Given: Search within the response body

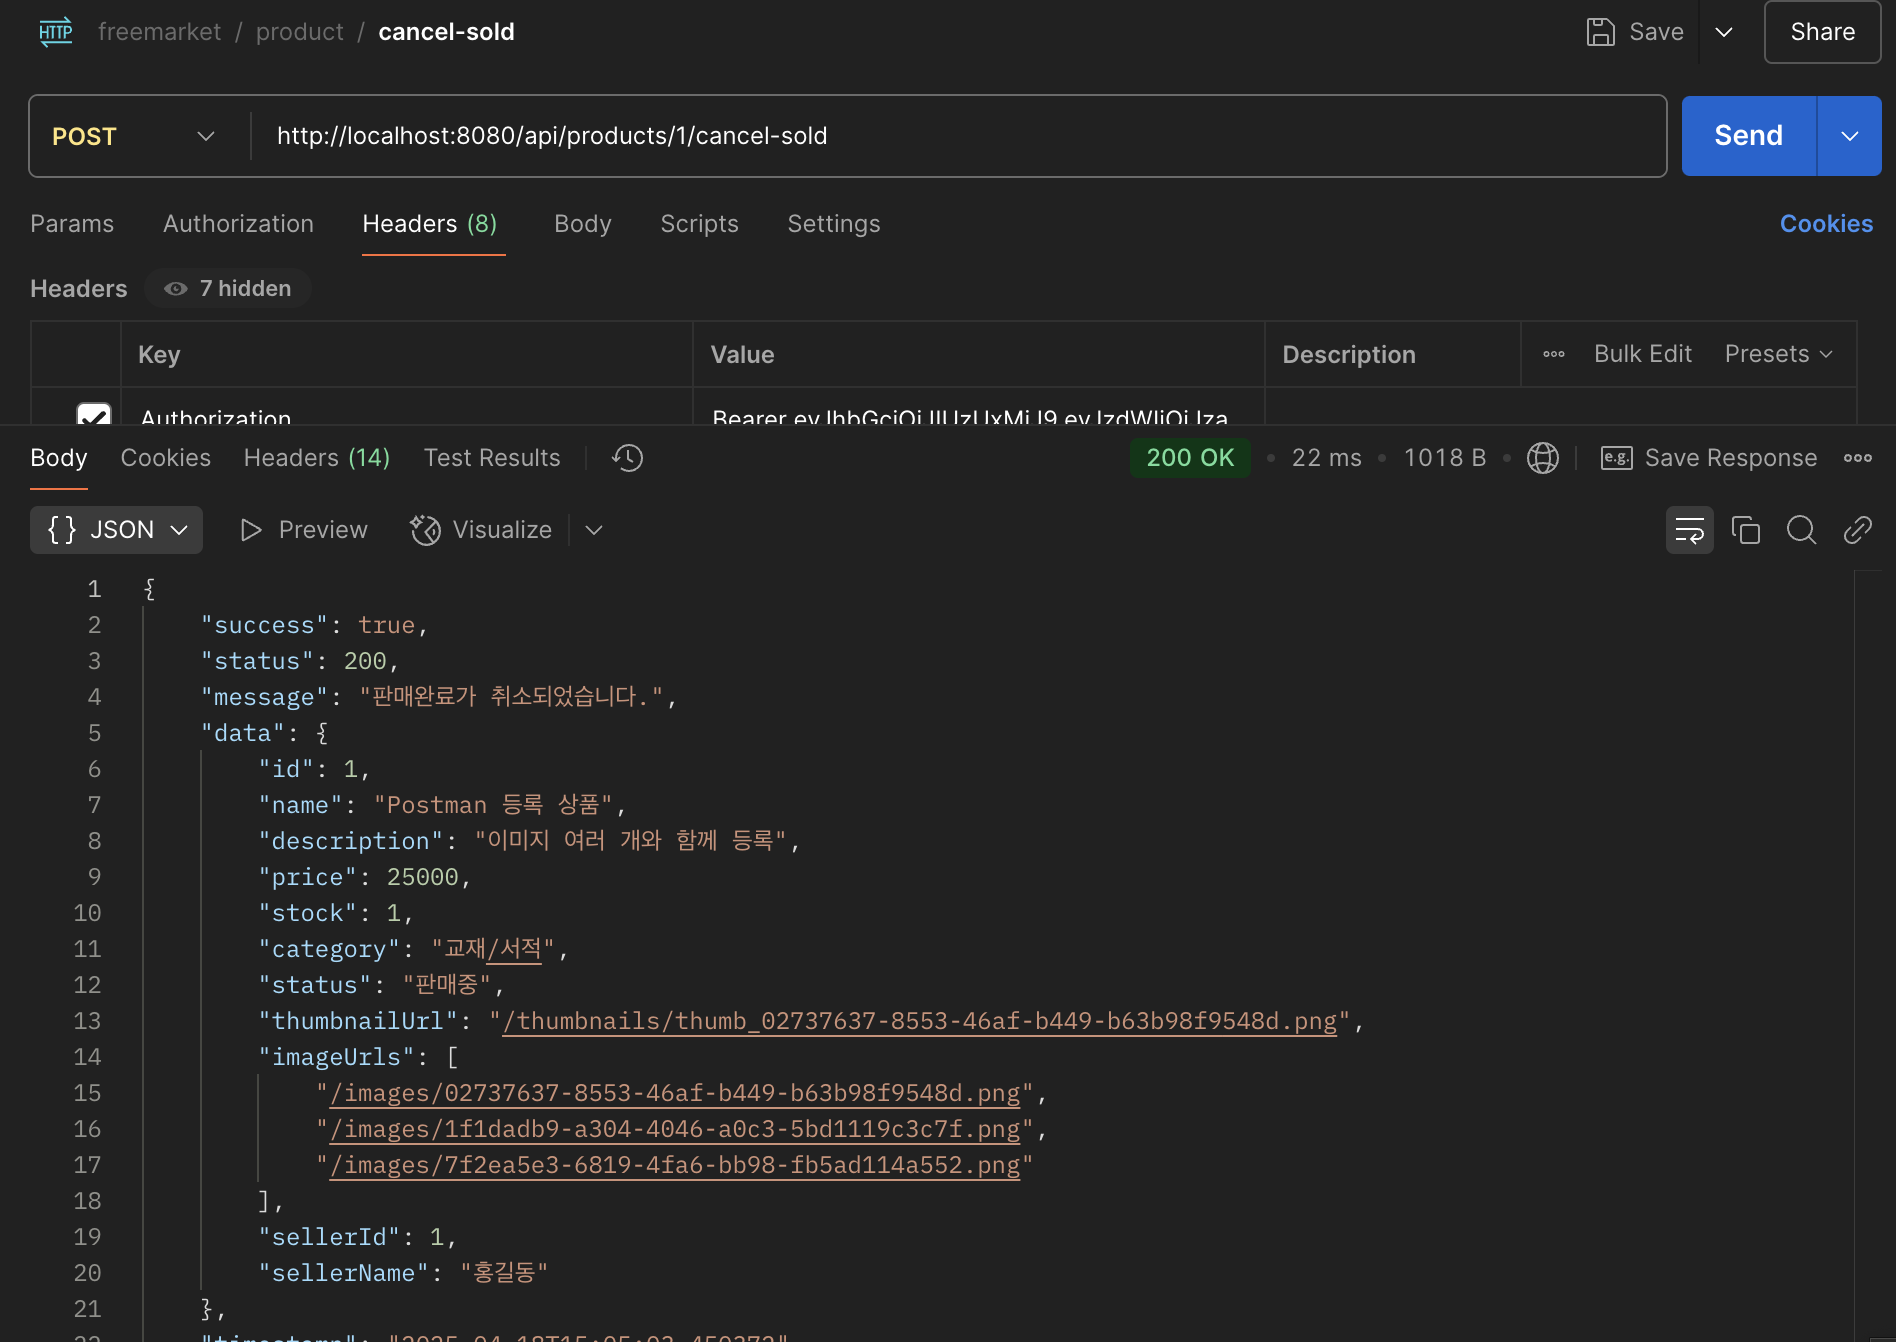Looking at the screenshot, I should point(1802,530).
